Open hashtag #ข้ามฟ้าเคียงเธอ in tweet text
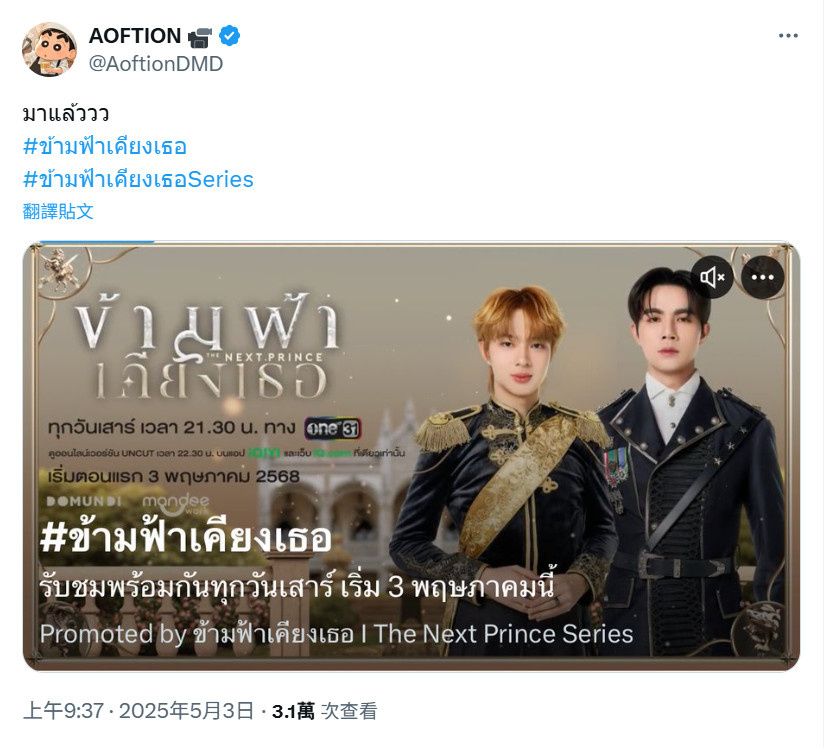Screen dimensions: 827x748 105,147
